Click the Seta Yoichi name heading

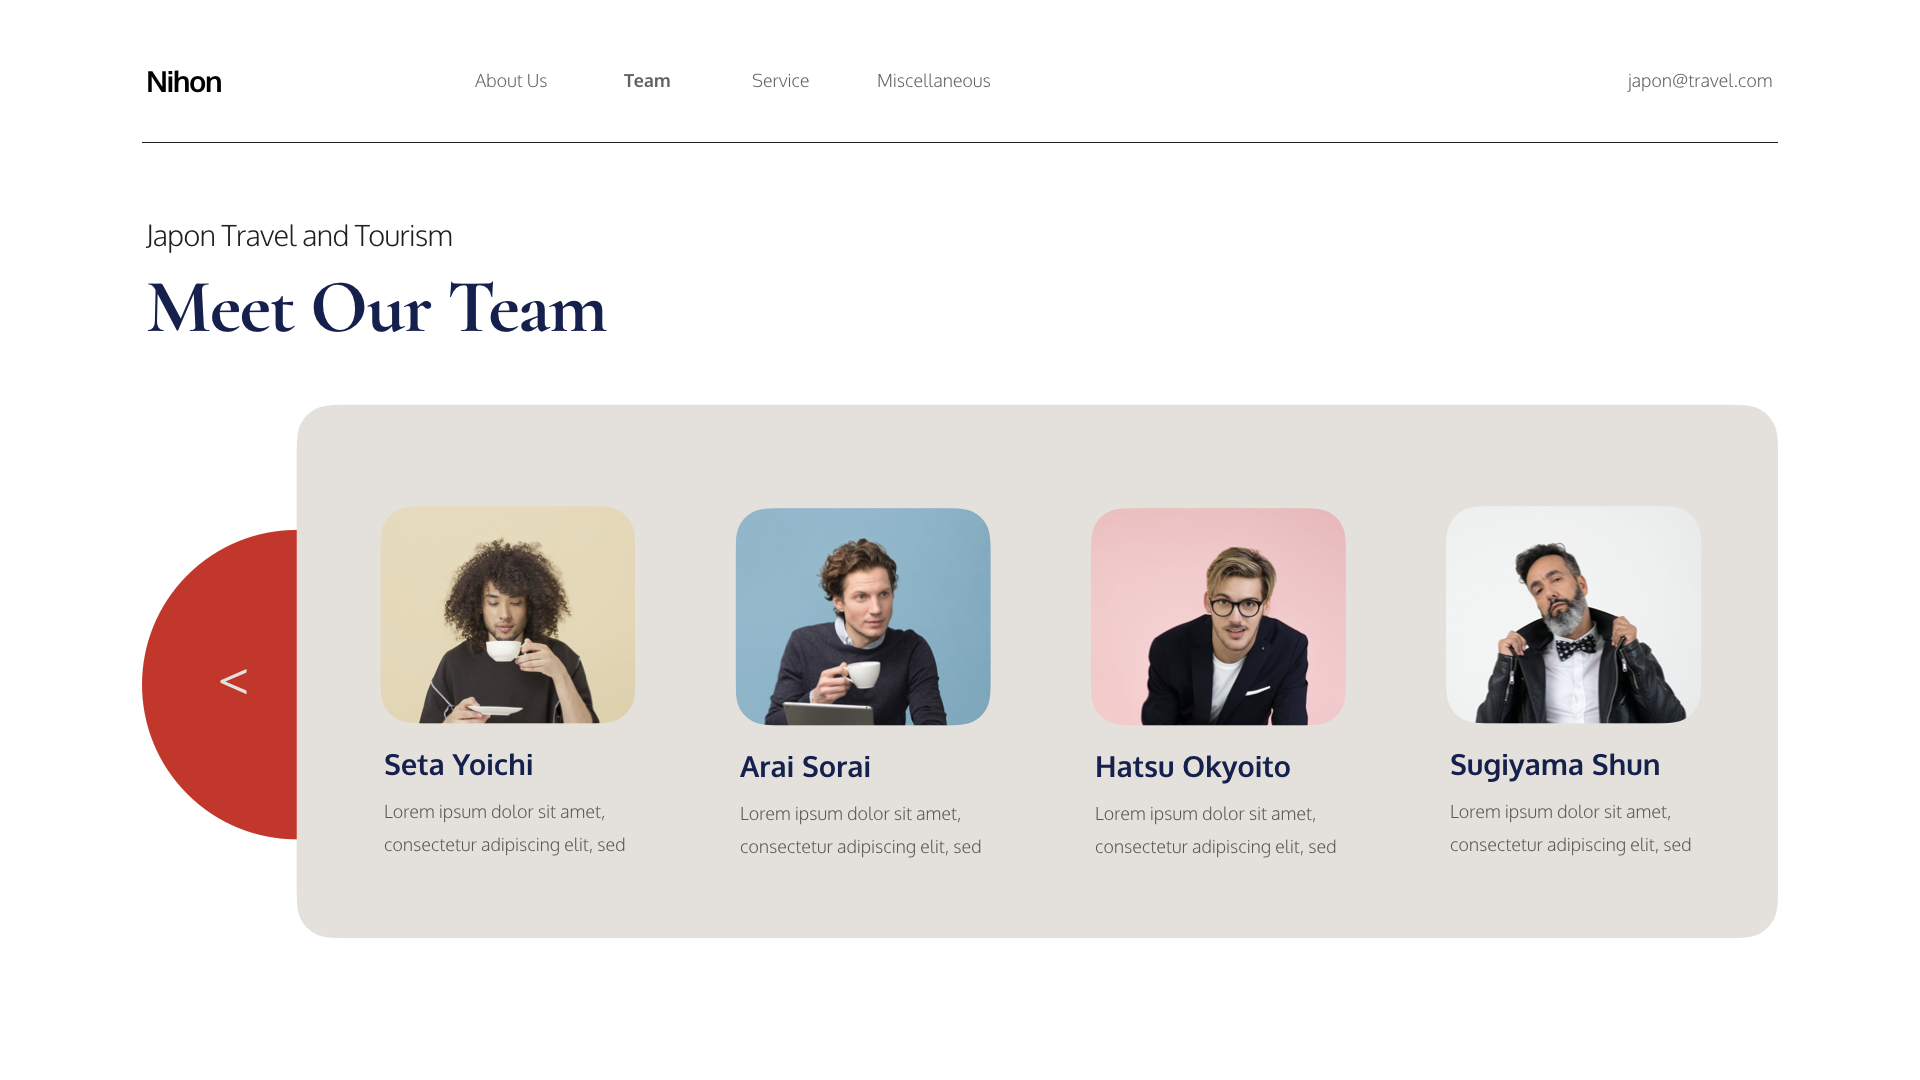point(458,764)
